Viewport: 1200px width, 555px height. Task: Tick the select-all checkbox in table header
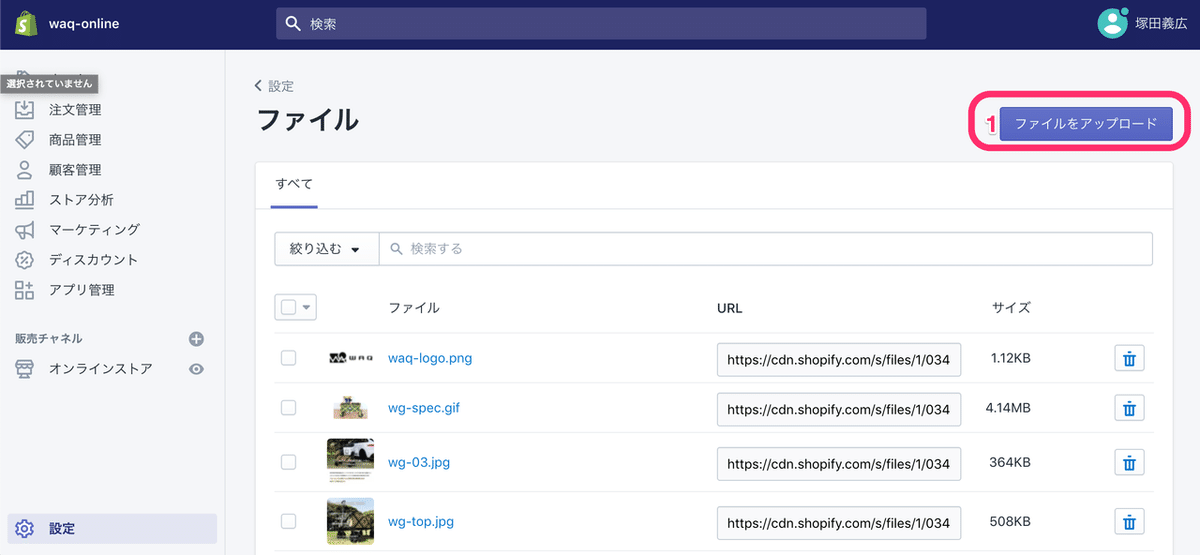tap(288, 308)
